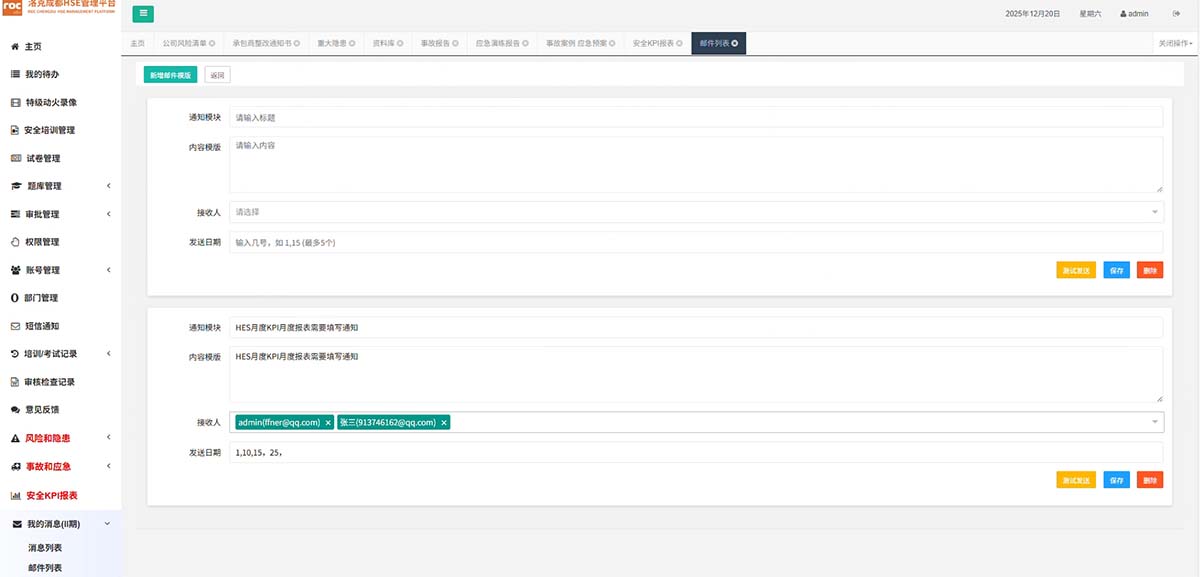Remove the 张三 recipient tag
1200x577 pixels.
tap(444, 423)
